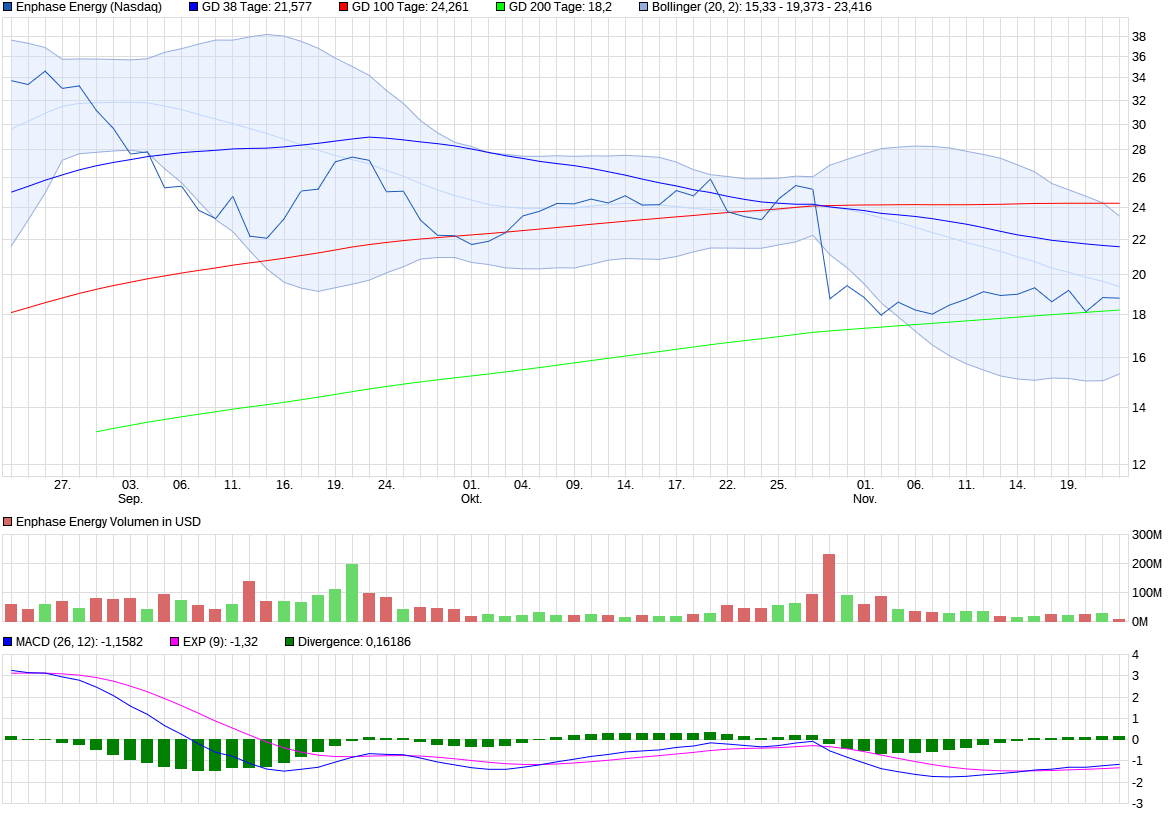
Task: Click the Enphase Energy (Nasdaq) legend icon
Action: pyautogui.click(x=8, y=9)
